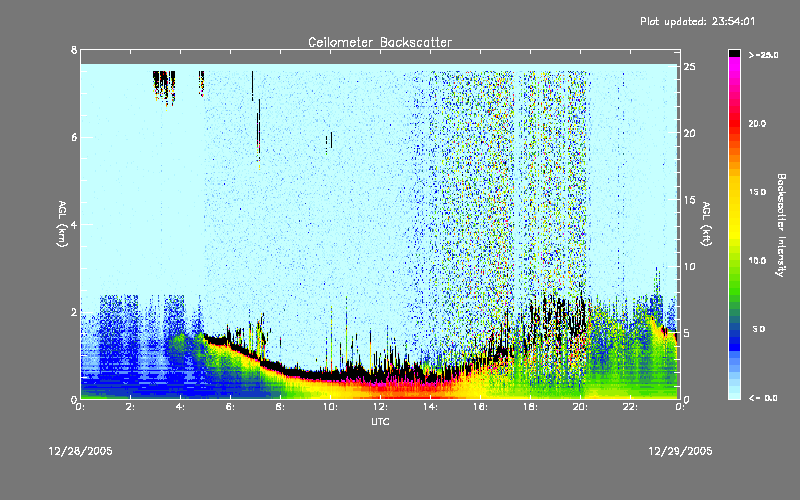The height and width of the screenshot is (500, 800).
Task: Click the '22:' hour tick on the UTC axis
Action: tap(630, 407)
